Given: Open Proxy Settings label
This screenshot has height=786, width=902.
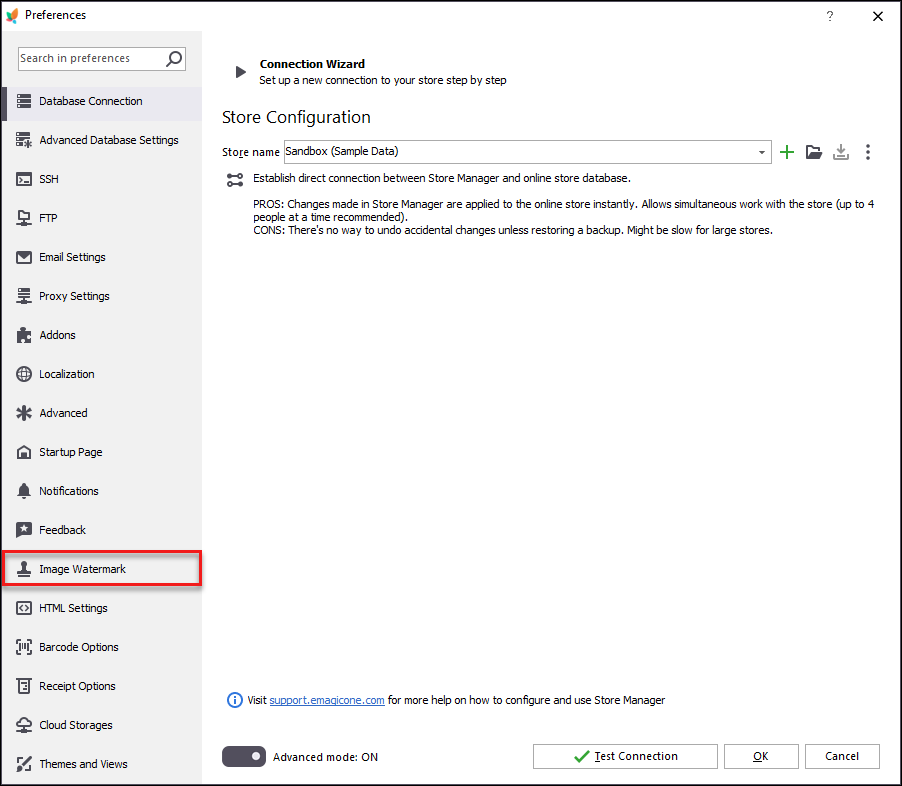Looking at the screenshot, I should (74, 296).
